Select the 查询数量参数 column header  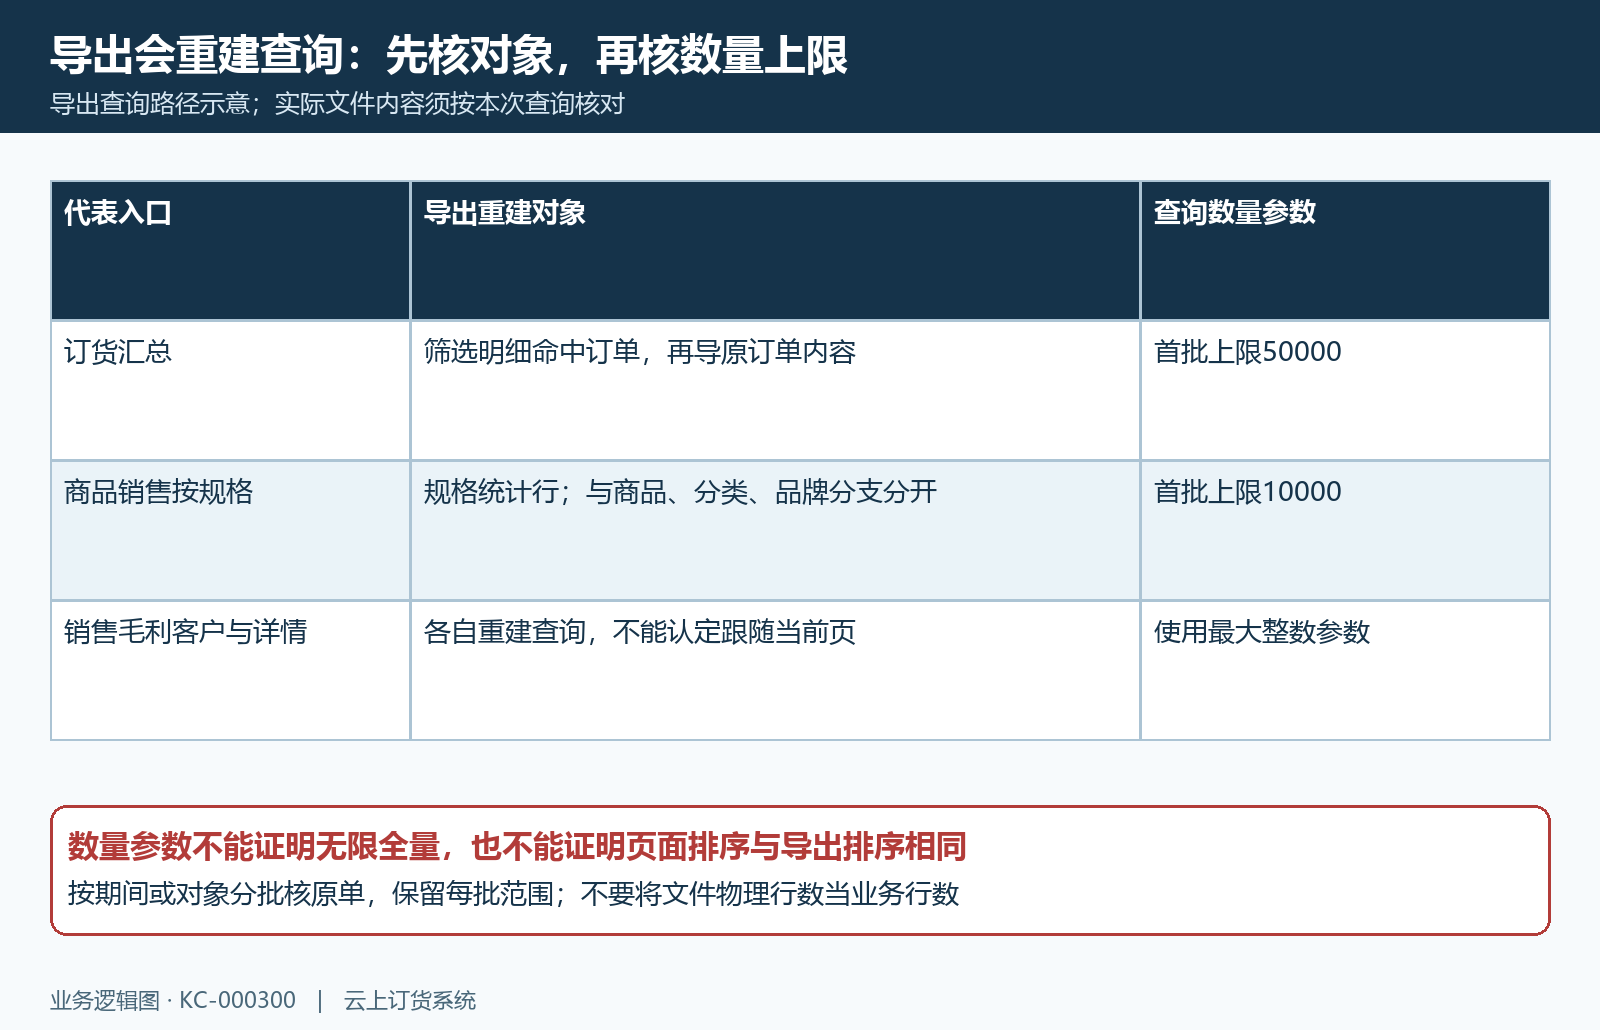1345,250
